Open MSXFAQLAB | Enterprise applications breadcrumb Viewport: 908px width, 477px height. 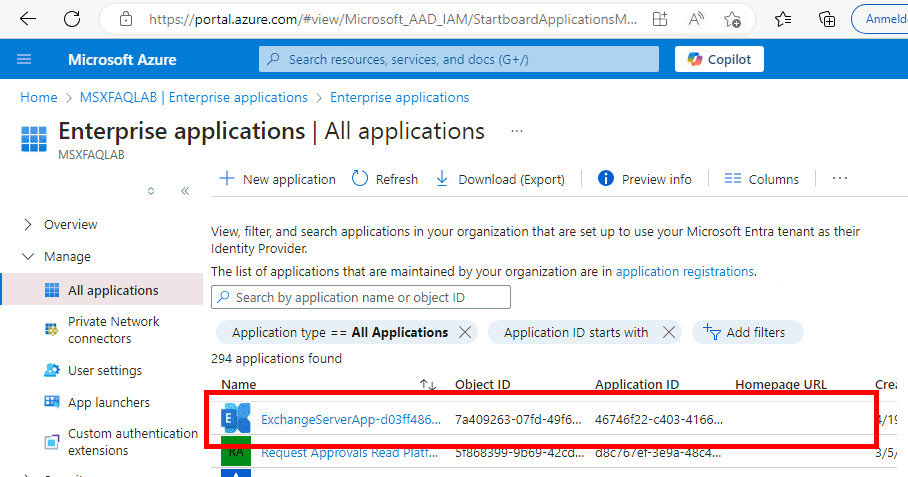[193, 97]
